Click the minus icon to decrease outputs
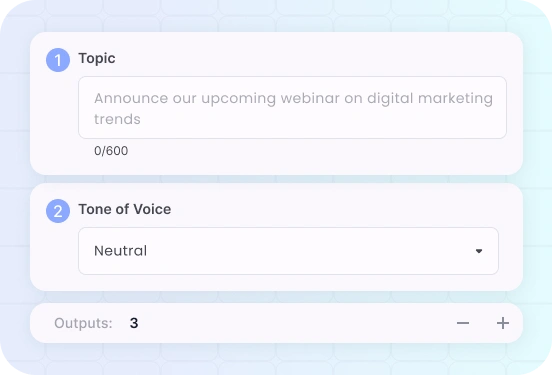The height and width of the screenshot is (375, 552). point(463,323)
